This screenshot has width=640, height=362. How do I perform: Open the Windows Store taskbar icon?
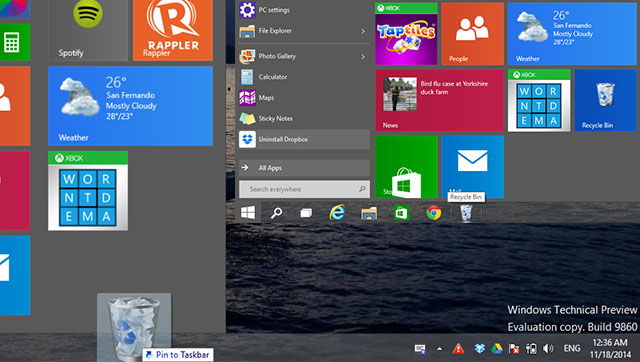coord(401,213)
